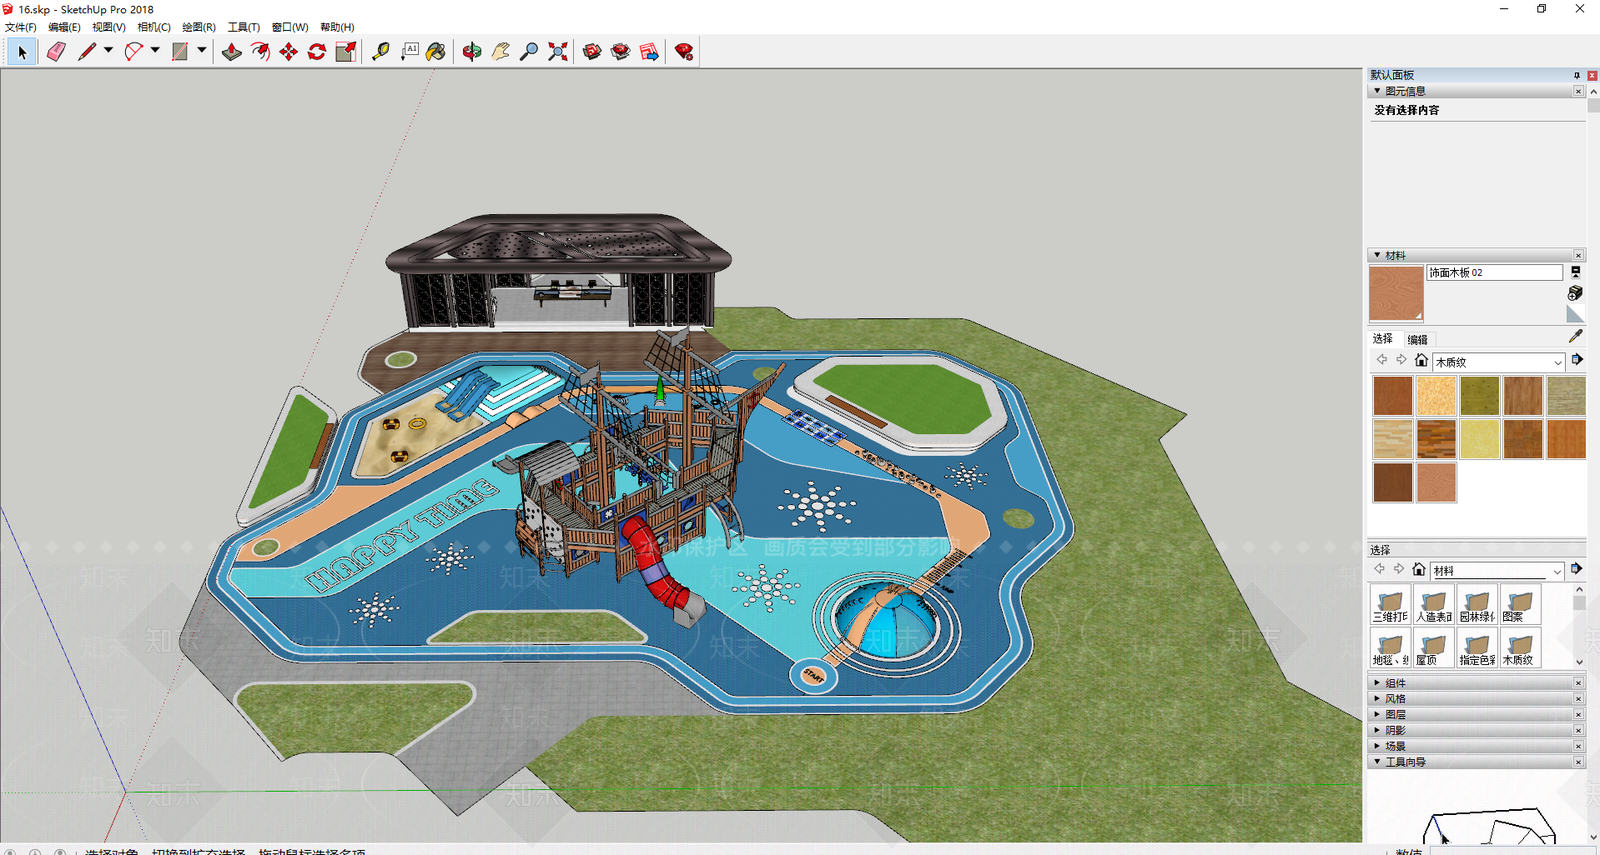The image size is (1600, 855).
Task: Open the 3D Warehouse
Action: pyautogui.click(x=592, y=52)
